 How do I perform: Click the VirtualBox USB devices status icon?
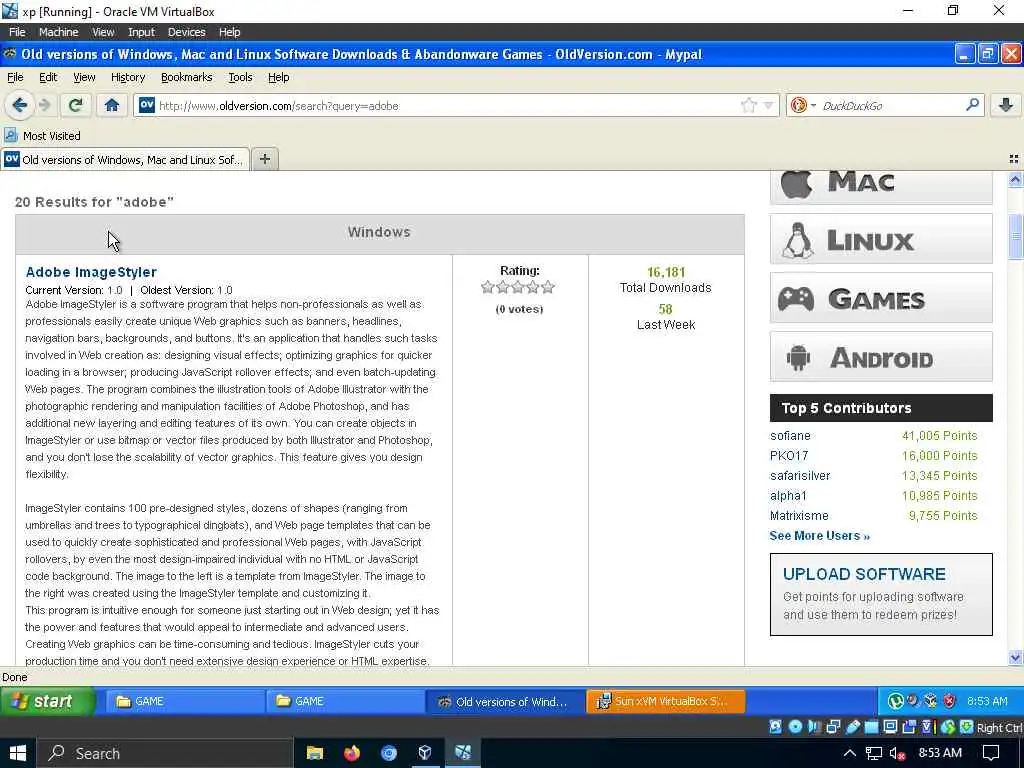click(x=853, y=726)
